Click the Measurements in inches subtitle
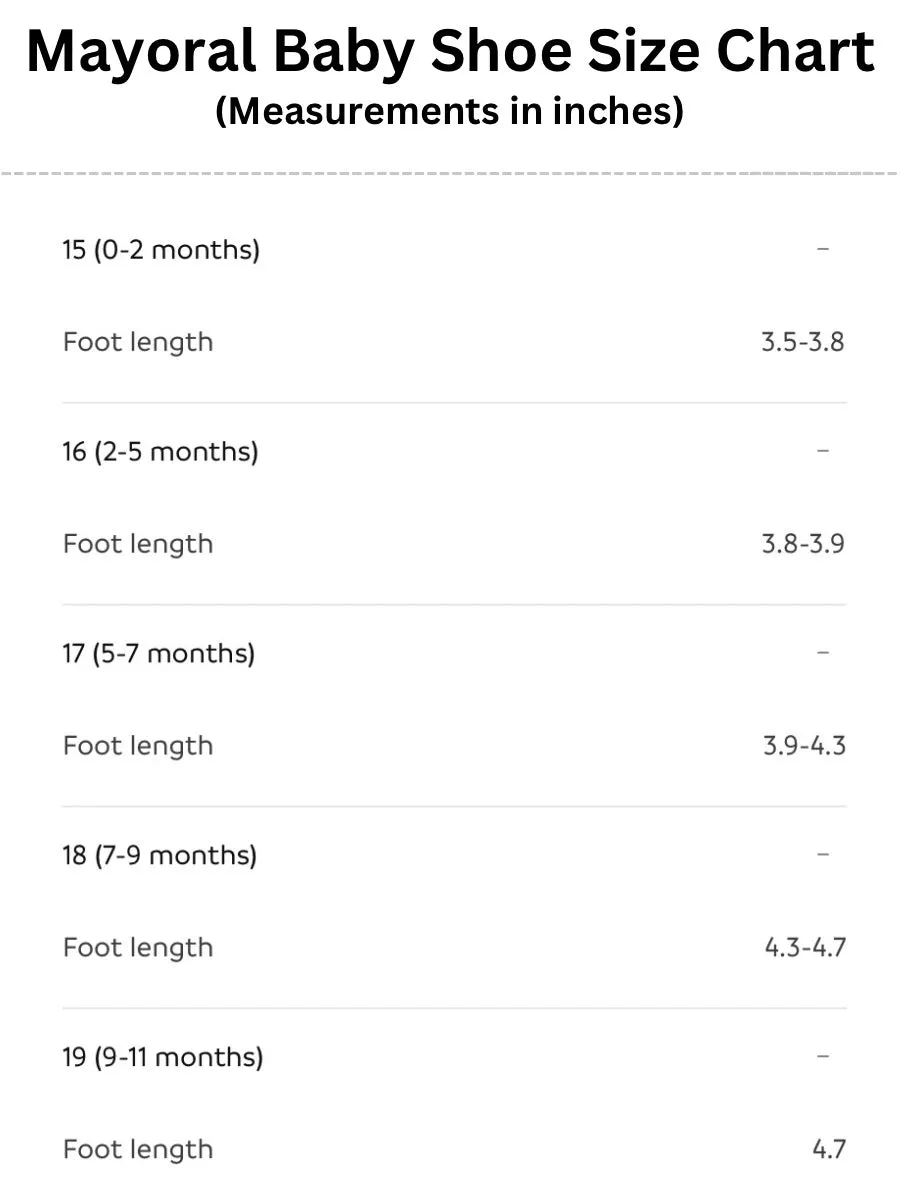Screen dimensions: 900x1200 pyautogui.click(x=450, y=111)
